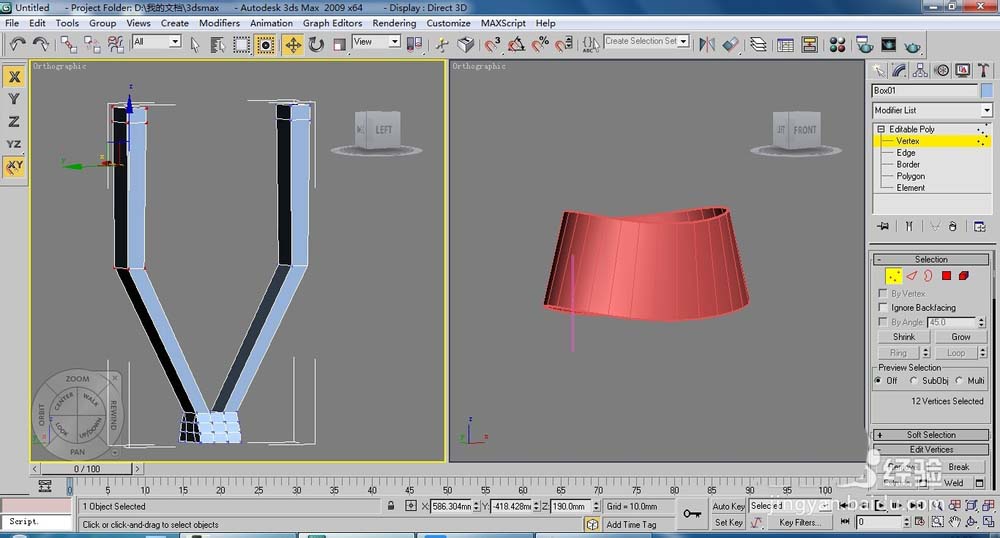This screenshot has width=1000, height=538.
Task: Click the Grow selection button
Action: click(960, 337)
